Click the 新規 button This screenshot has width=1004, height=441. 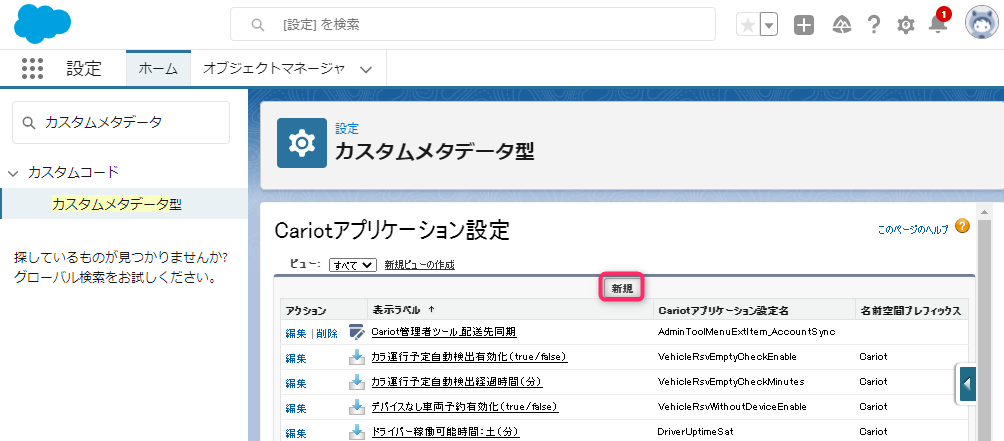pyautogui.click(x=622, y=289)
